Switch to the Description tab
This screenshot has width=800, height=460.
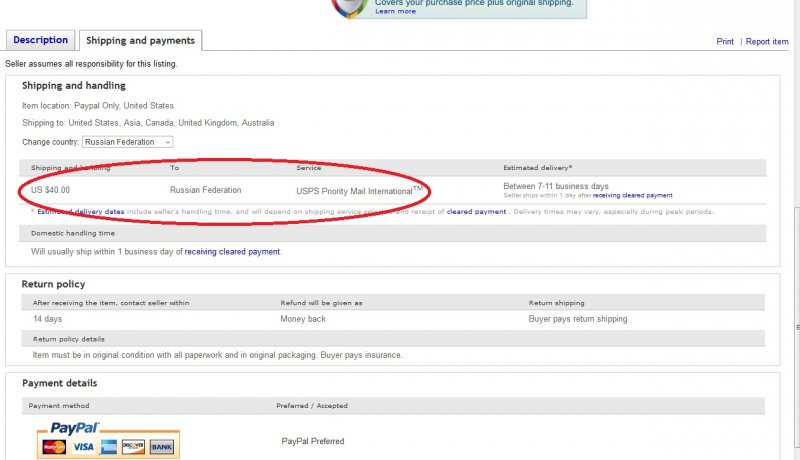[40, 40]
